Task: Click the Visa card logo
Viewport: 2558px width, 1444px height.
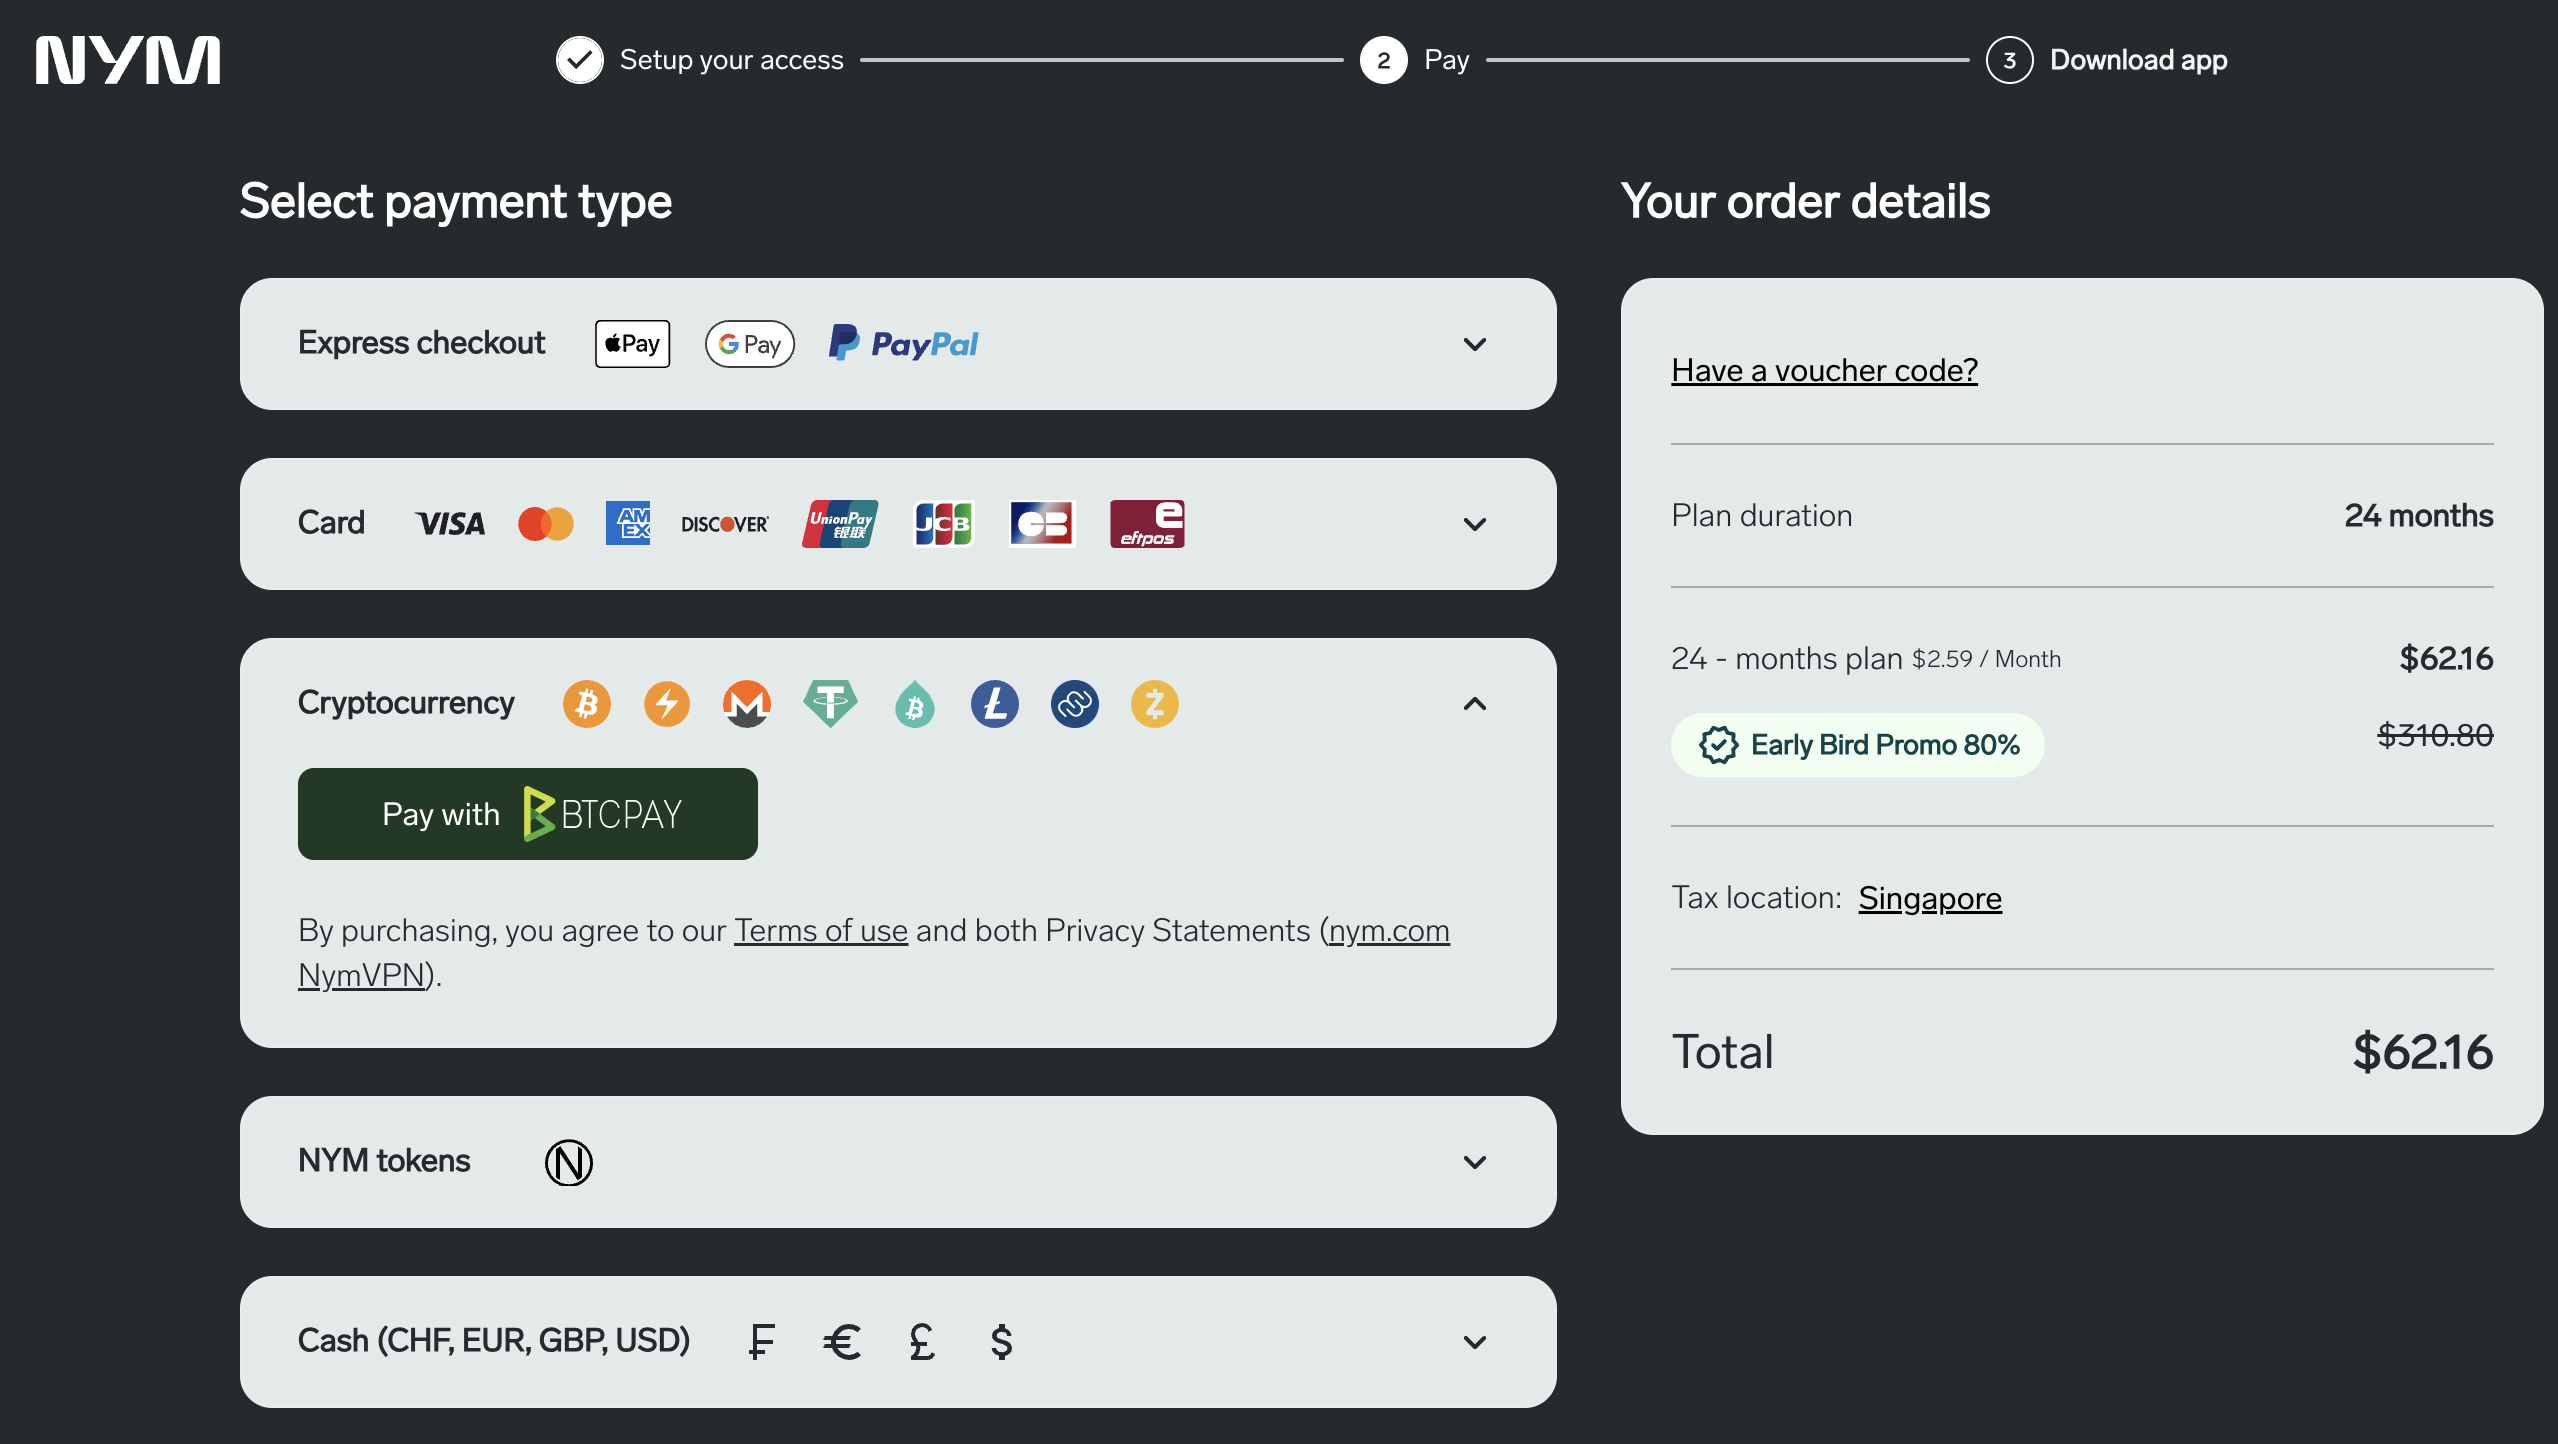Action: click(450, 524)
